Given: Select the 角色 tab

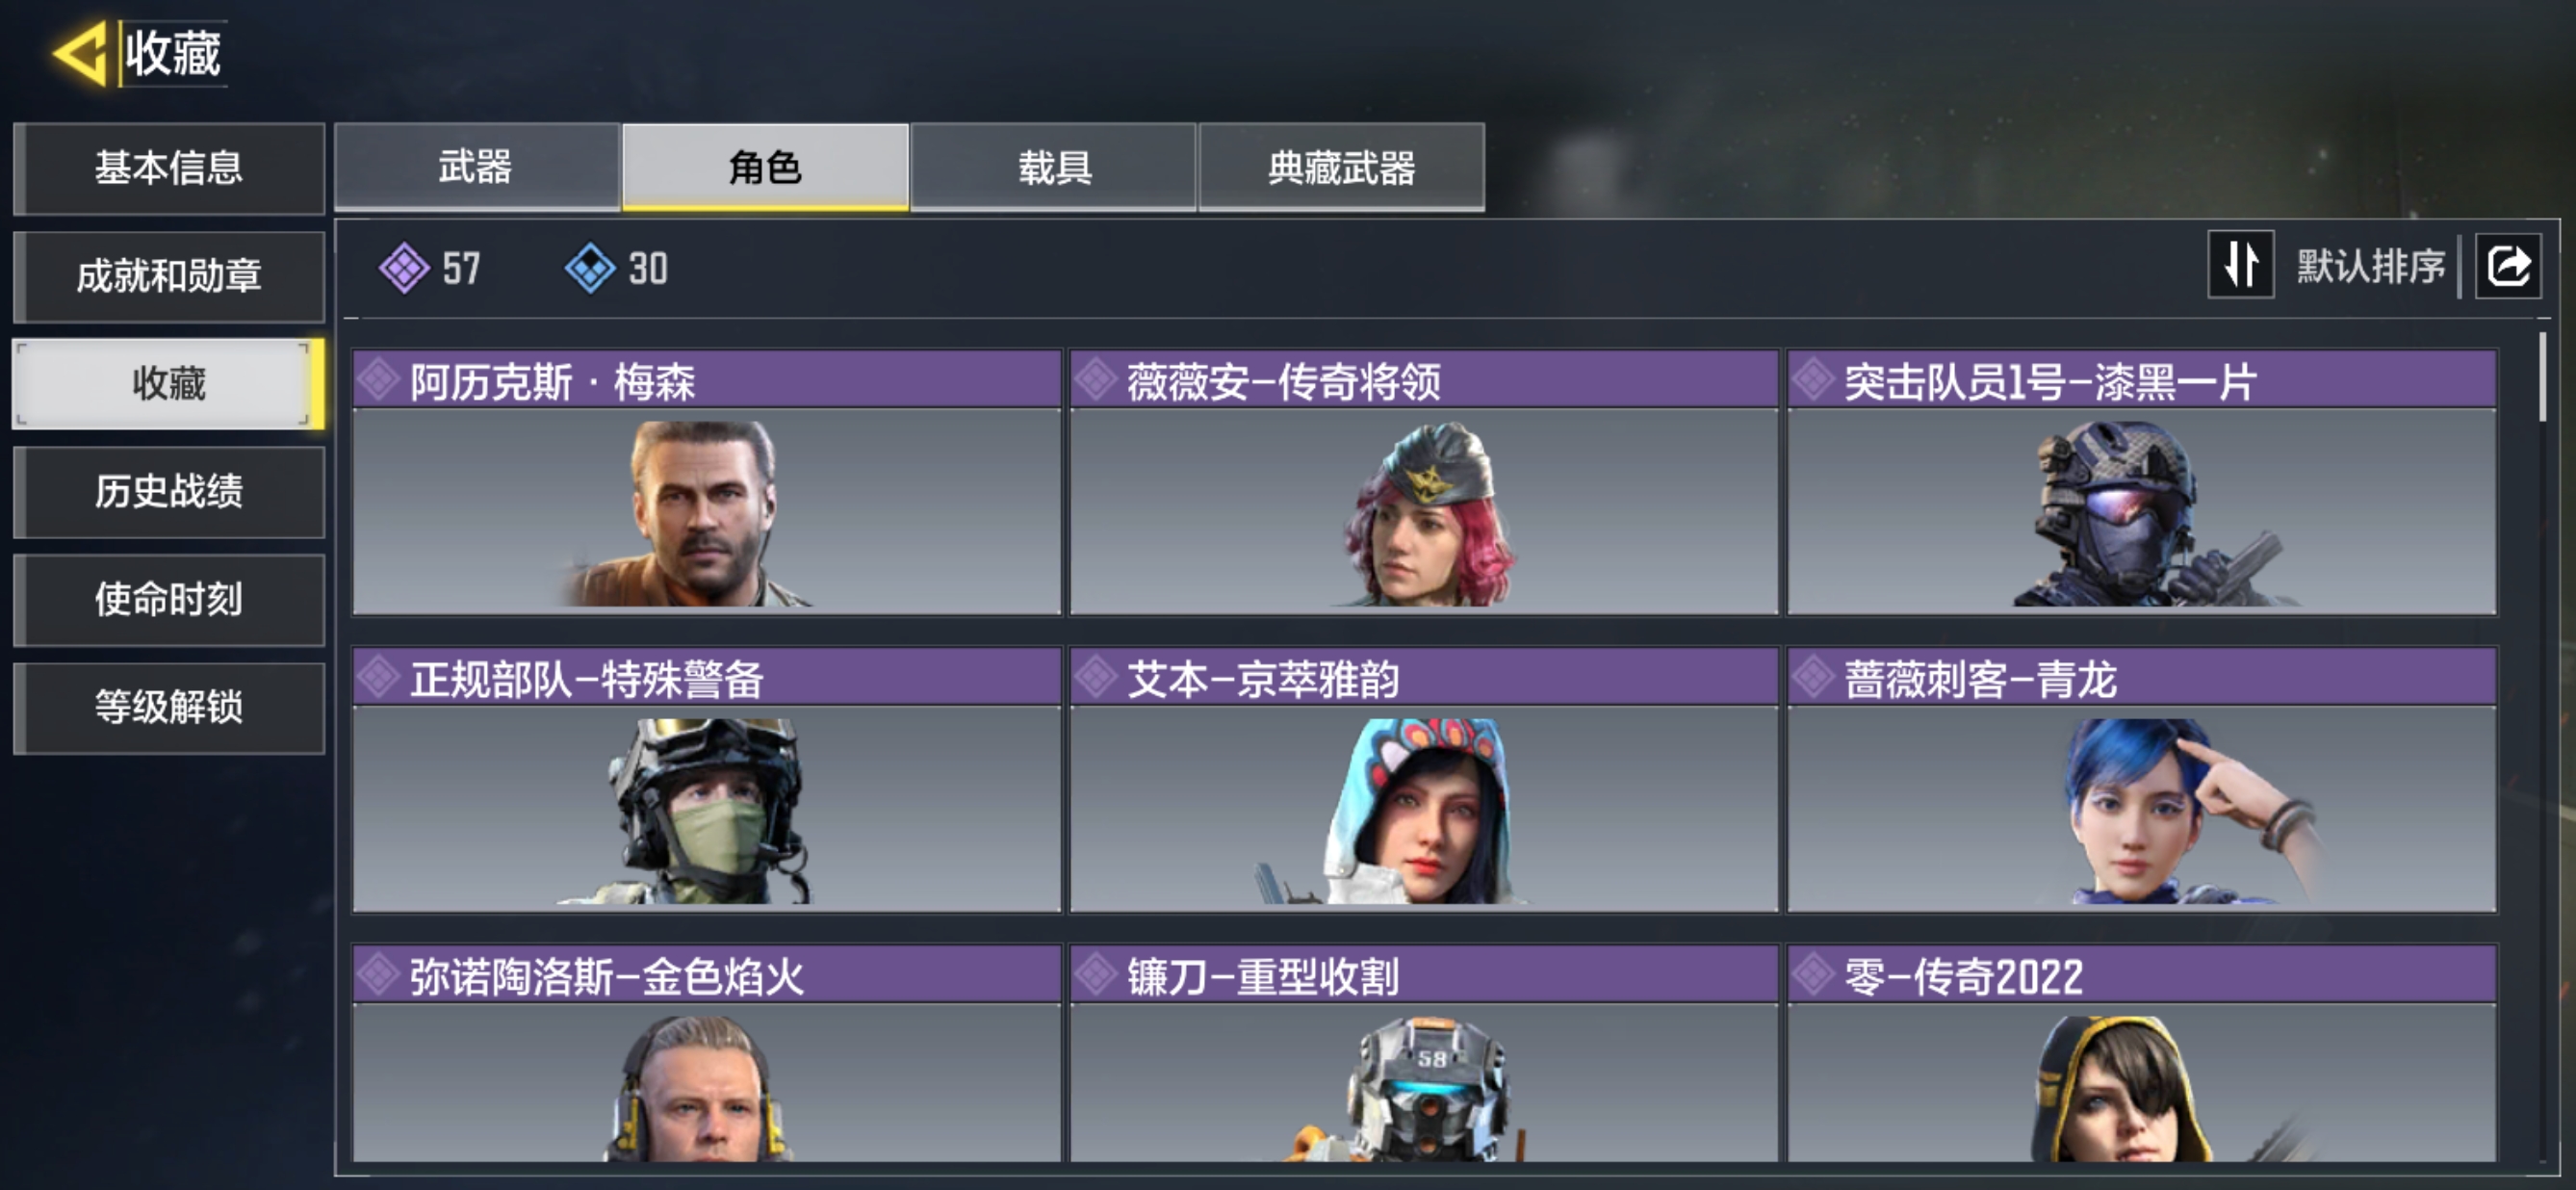Looking at the screenshot, I should click(765, 167).
